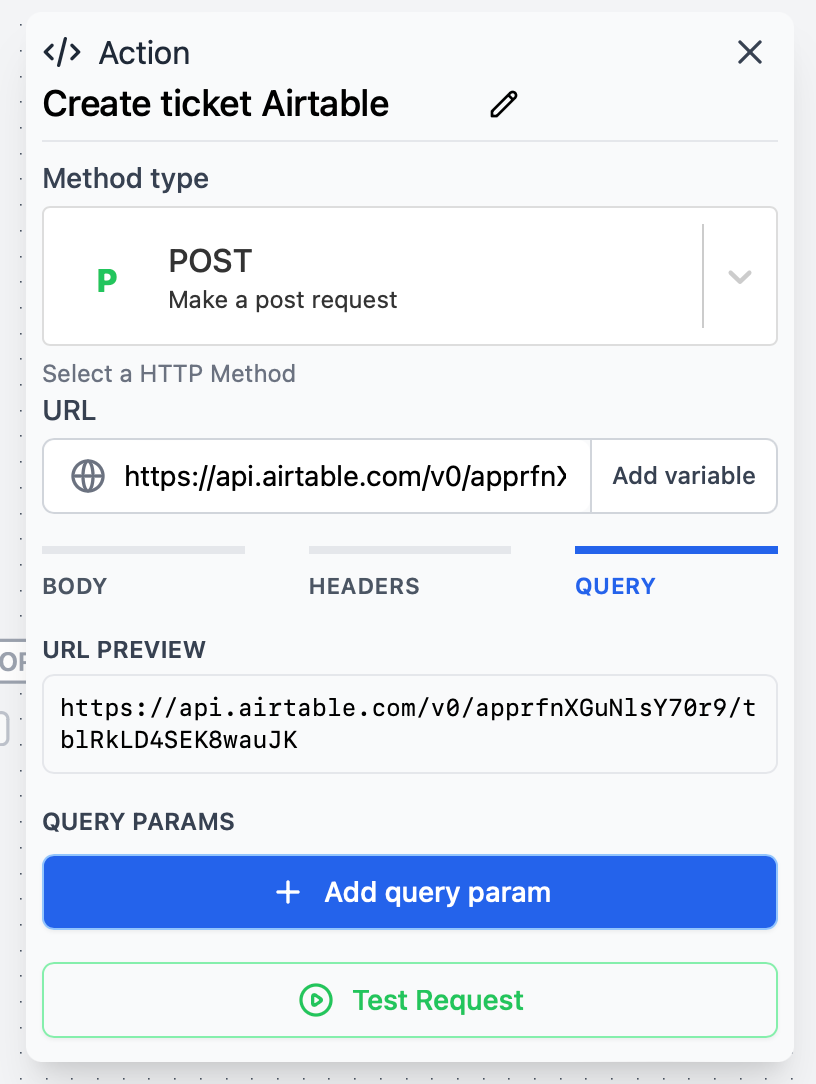The image size is (816, 1084).
Task: Select the URL PREVIEW text box
Action: pyautogui.click(x=410, y=723)
